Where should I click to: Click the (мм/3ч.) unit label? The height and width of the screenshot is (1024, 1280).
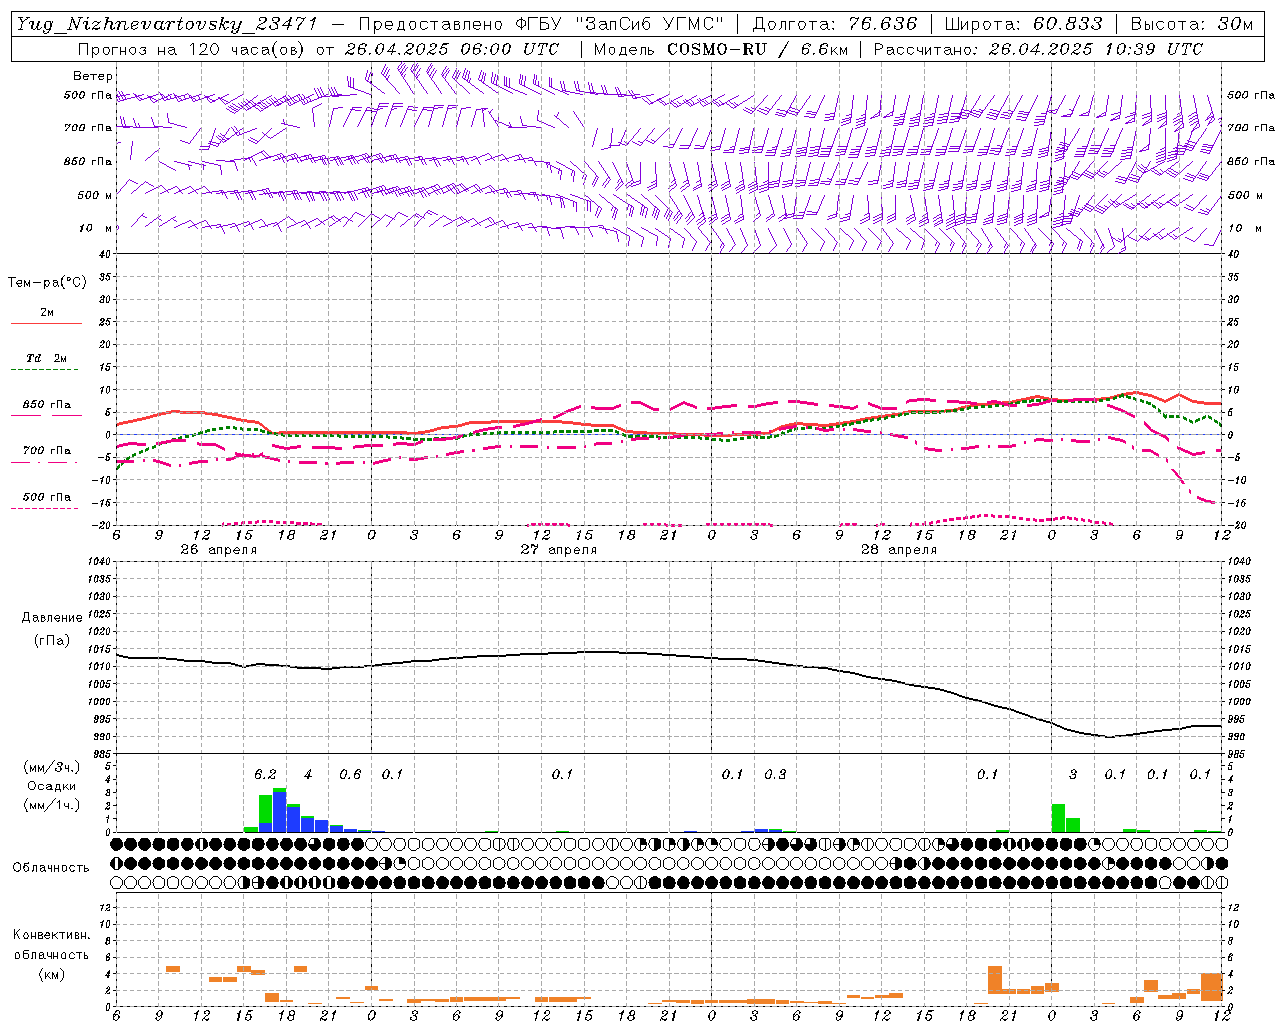51,767
